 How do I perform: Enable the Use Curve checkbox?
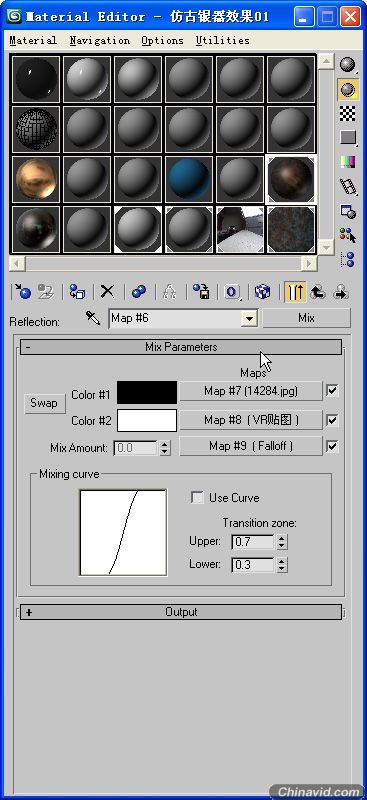[x=197, y=497]
